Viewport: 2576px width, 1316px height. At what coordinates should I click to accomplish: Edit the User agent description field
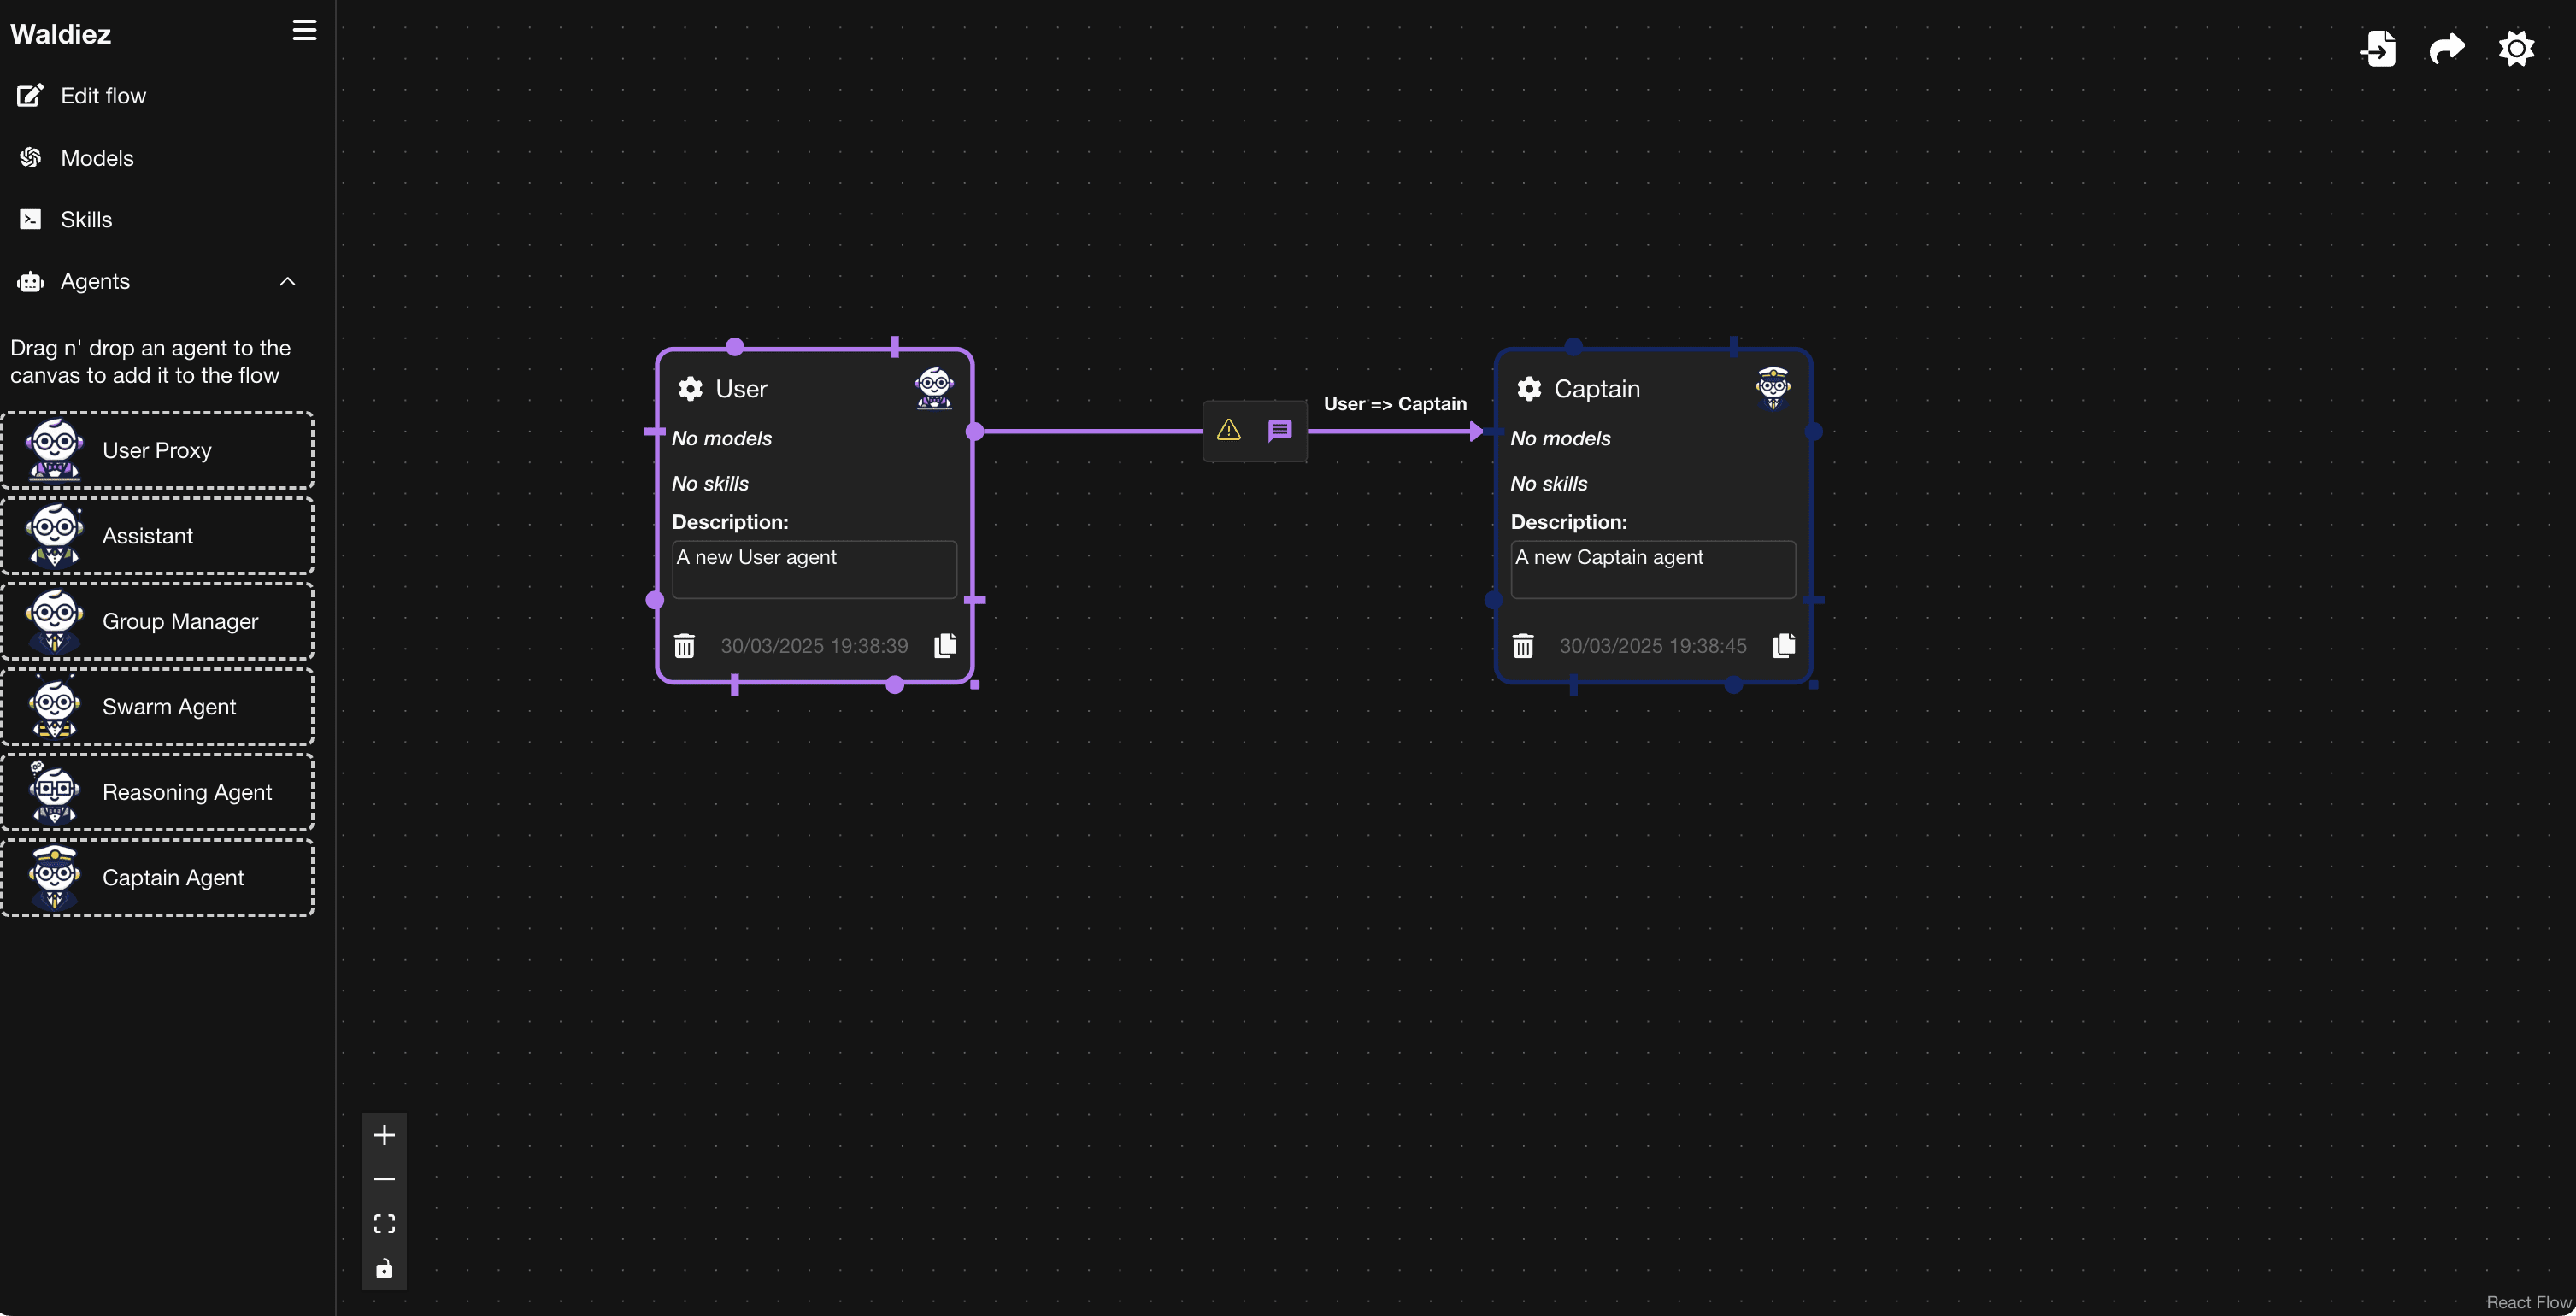click(813, 568)
